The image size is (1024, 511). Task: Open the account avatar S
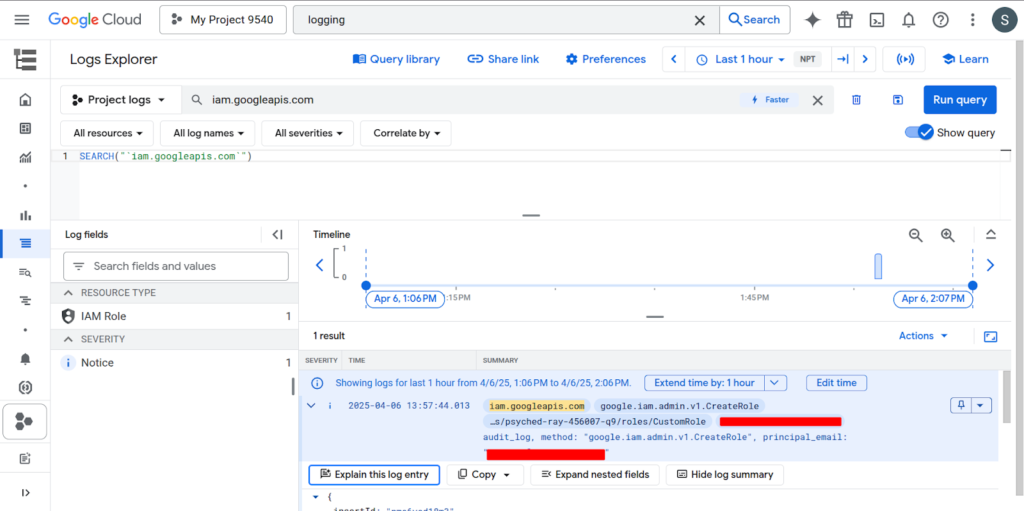pyautogui.click(x=1004, y=20)
